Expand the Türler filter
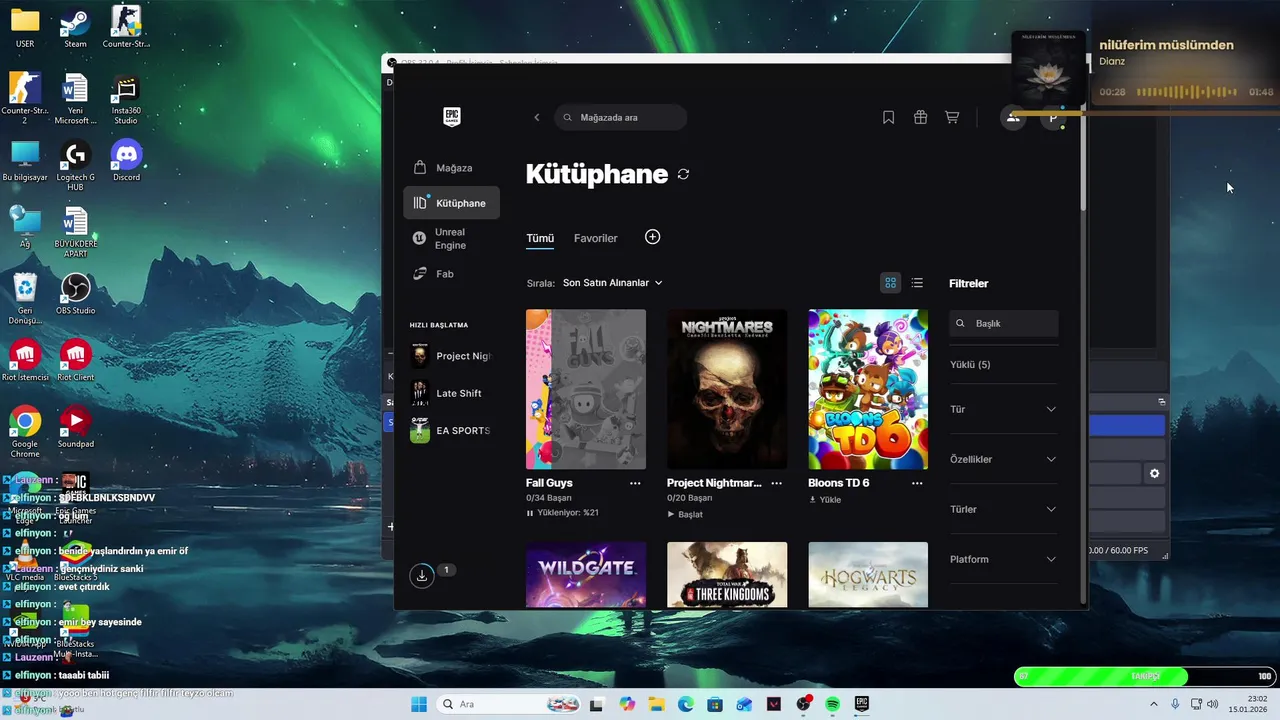This screenshot has height=720, width=1280. coord(1003,509)
